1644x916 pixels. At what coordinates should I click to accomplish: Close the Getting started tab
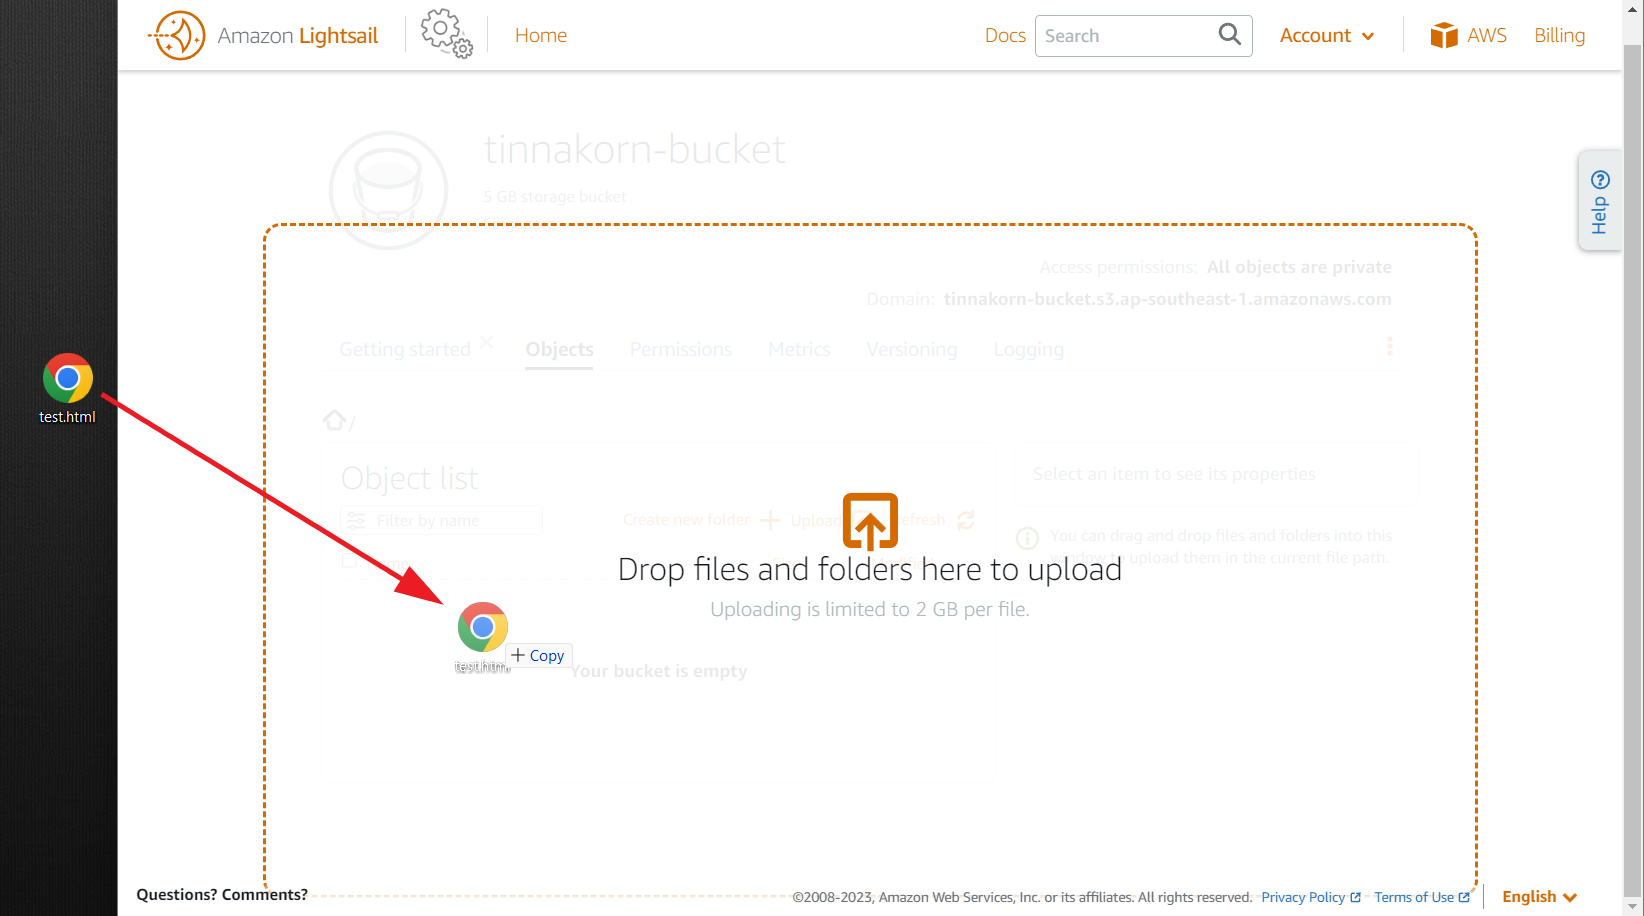pyautogui.click(x=487, y=342)
